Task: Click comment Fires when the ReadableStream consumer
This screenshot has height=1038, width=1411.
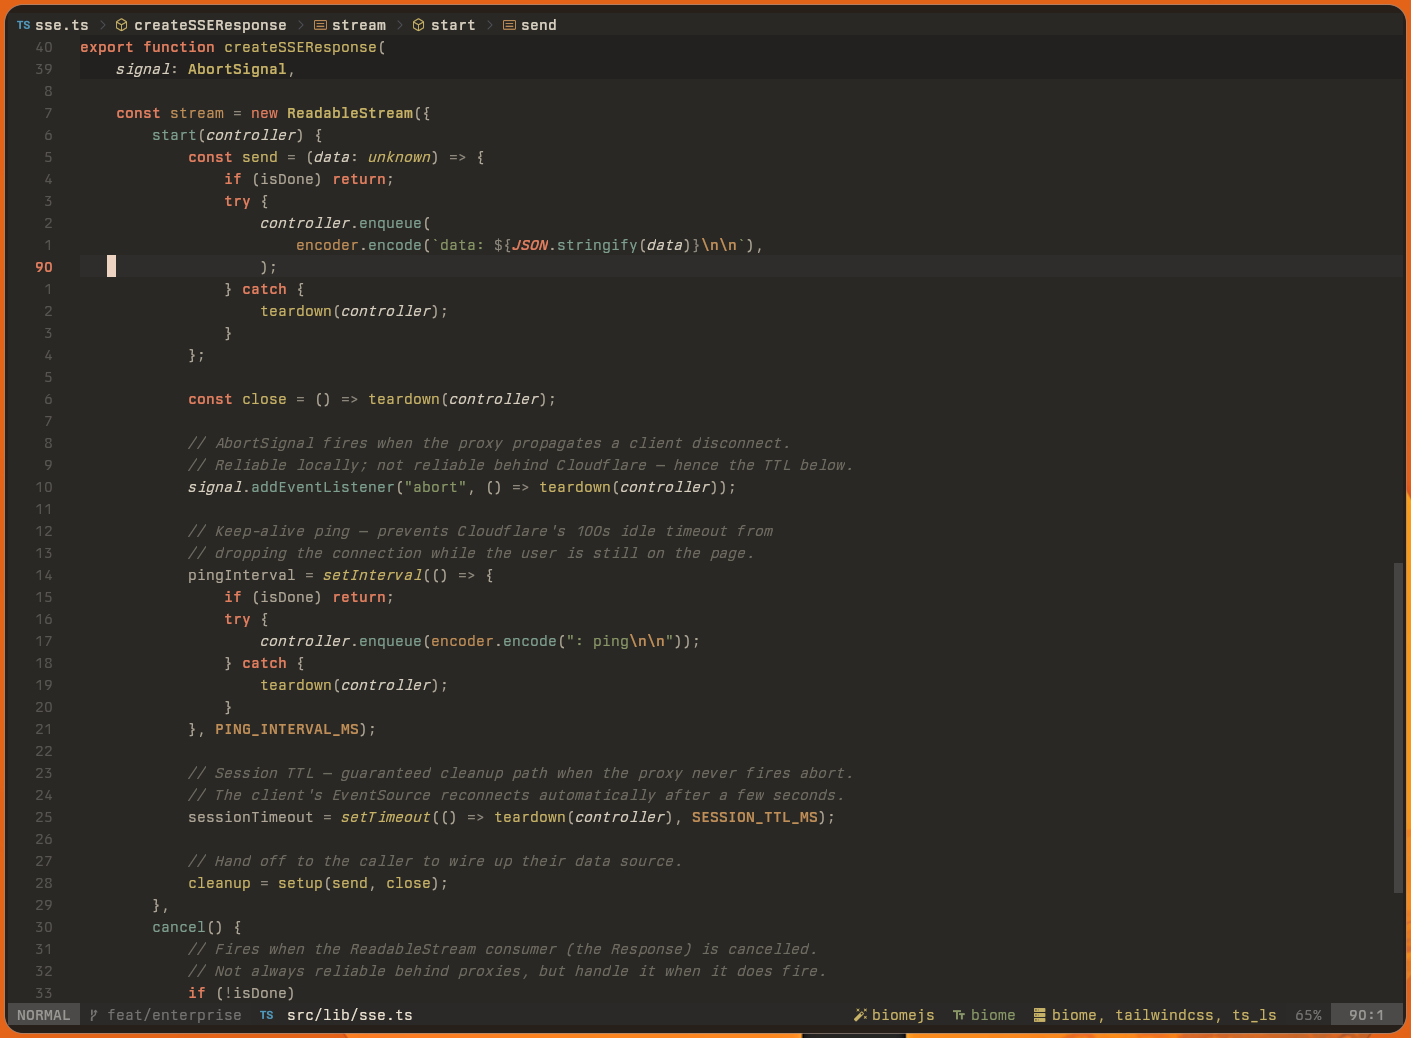Action: click(503, 949)
